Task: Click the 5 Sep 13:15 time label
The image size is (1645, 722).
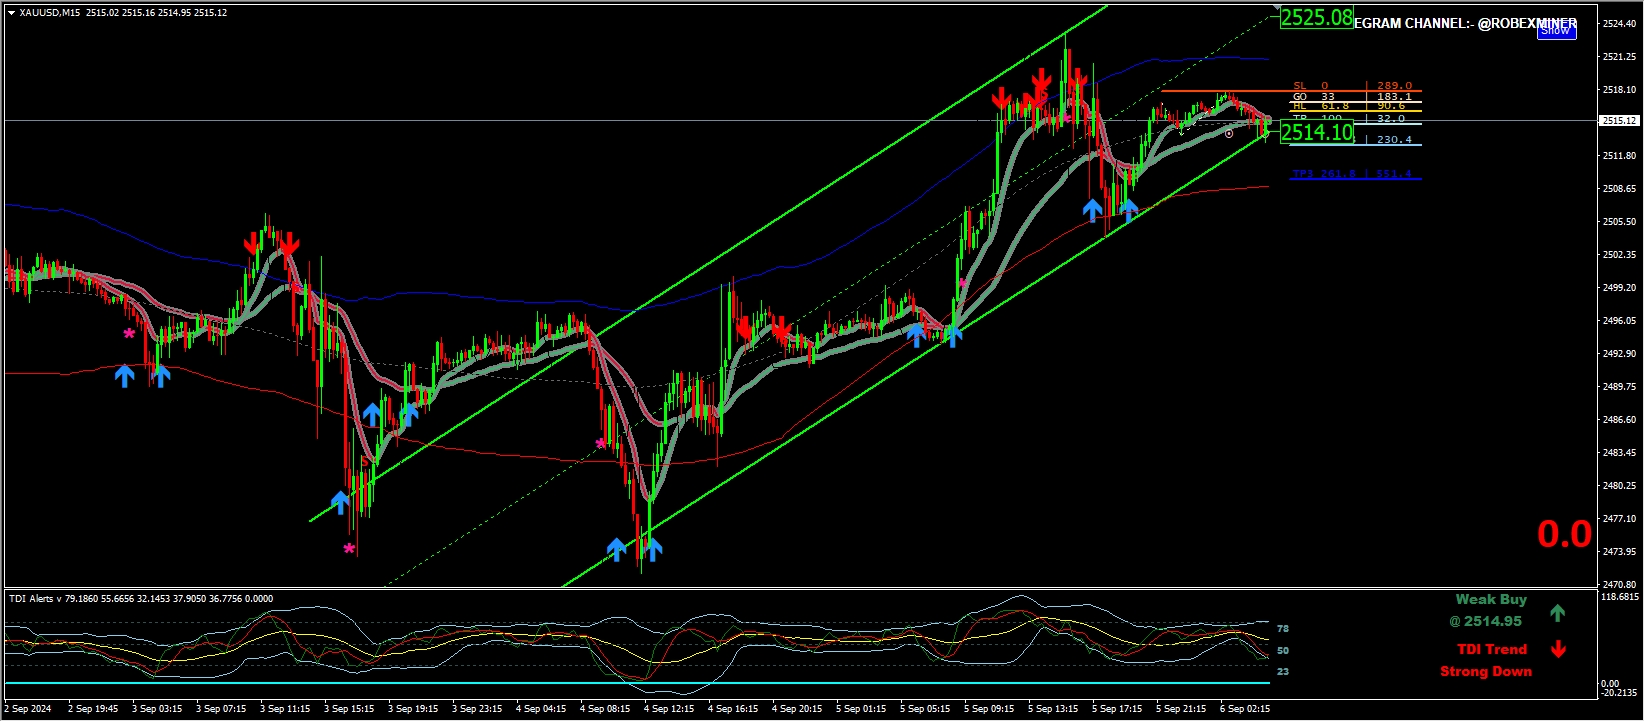Action: (1053, 709)
